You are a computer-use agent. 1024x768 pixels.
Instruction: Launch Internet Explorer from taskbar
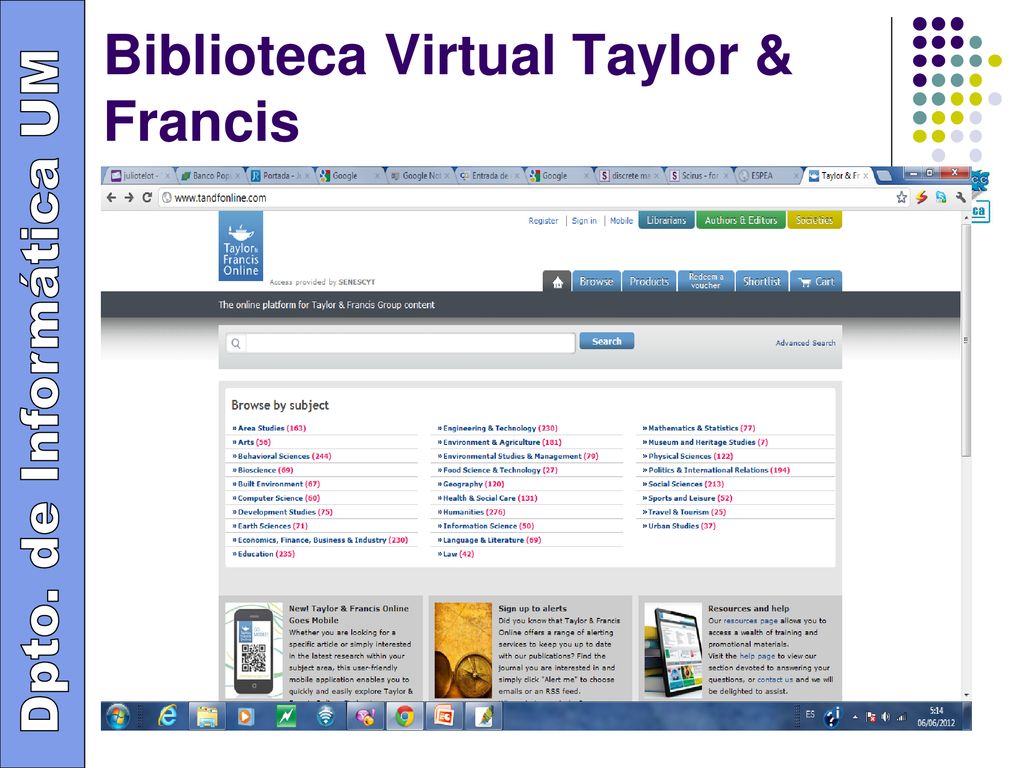point(168,716)
